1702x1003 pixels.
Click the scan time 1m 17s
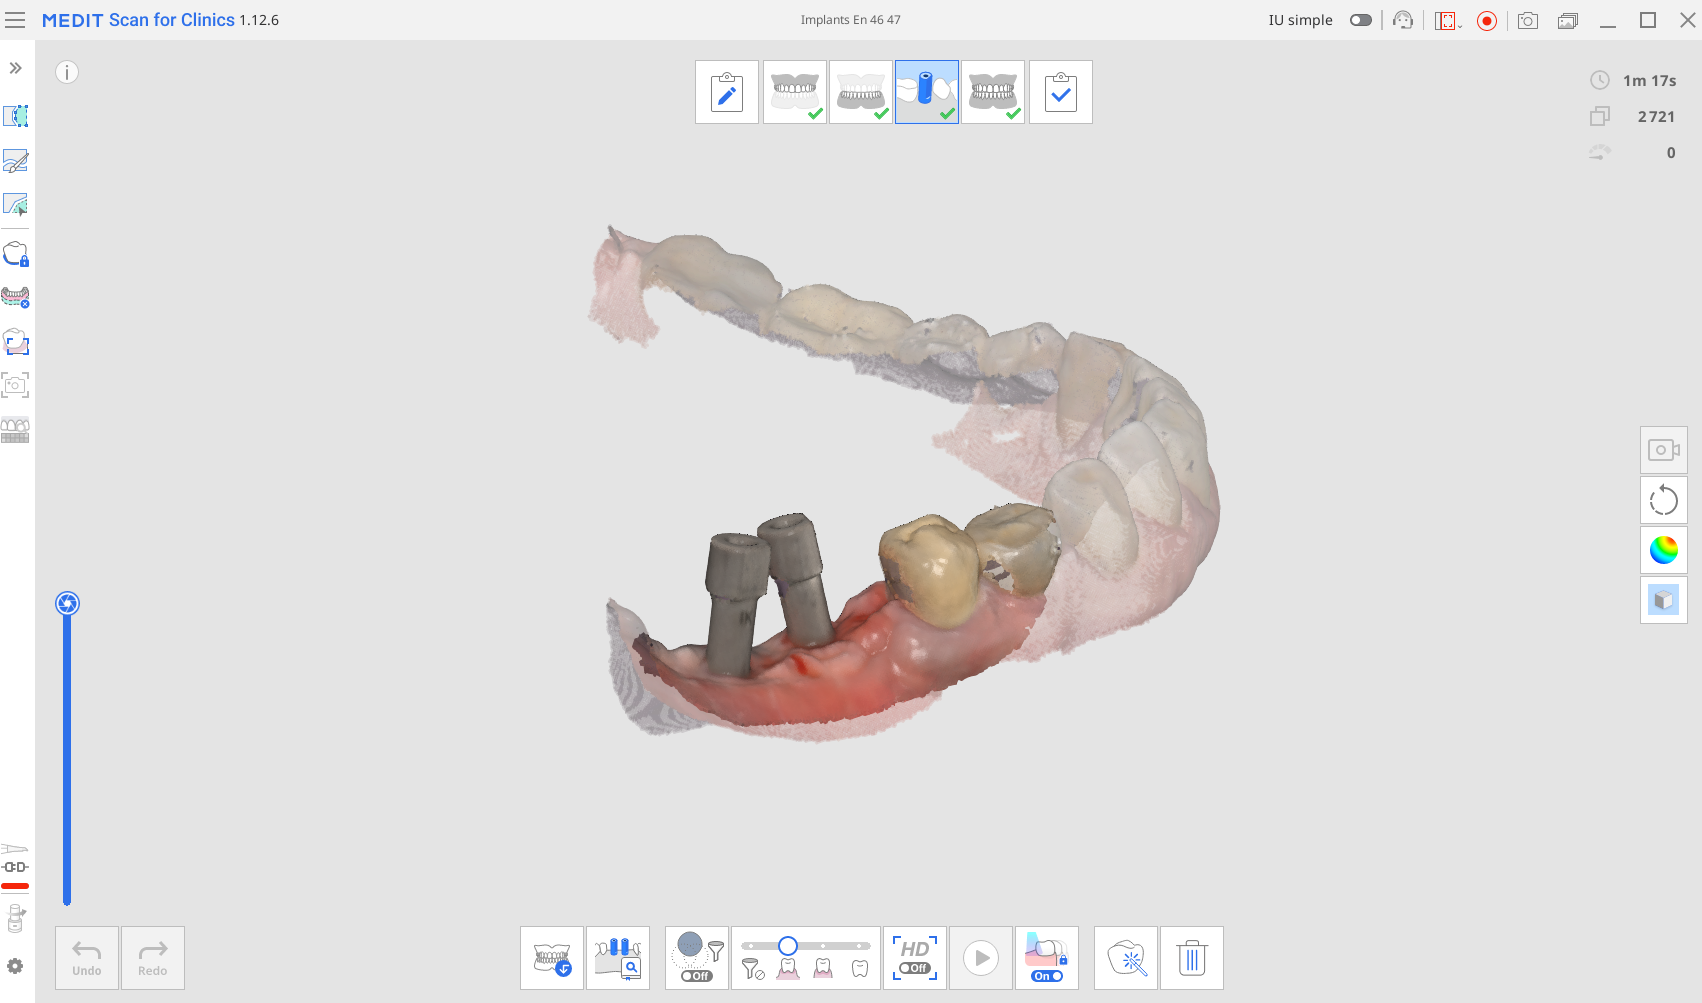tap(1650, 81)
